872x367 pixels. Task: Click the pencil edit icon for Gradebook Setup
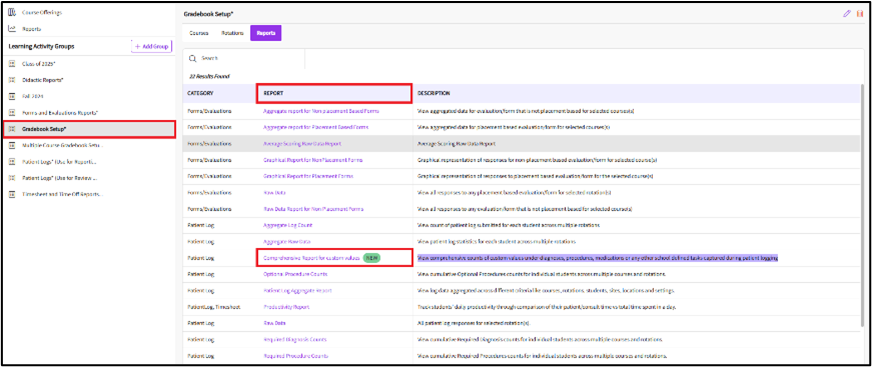(x=847, y=14)
